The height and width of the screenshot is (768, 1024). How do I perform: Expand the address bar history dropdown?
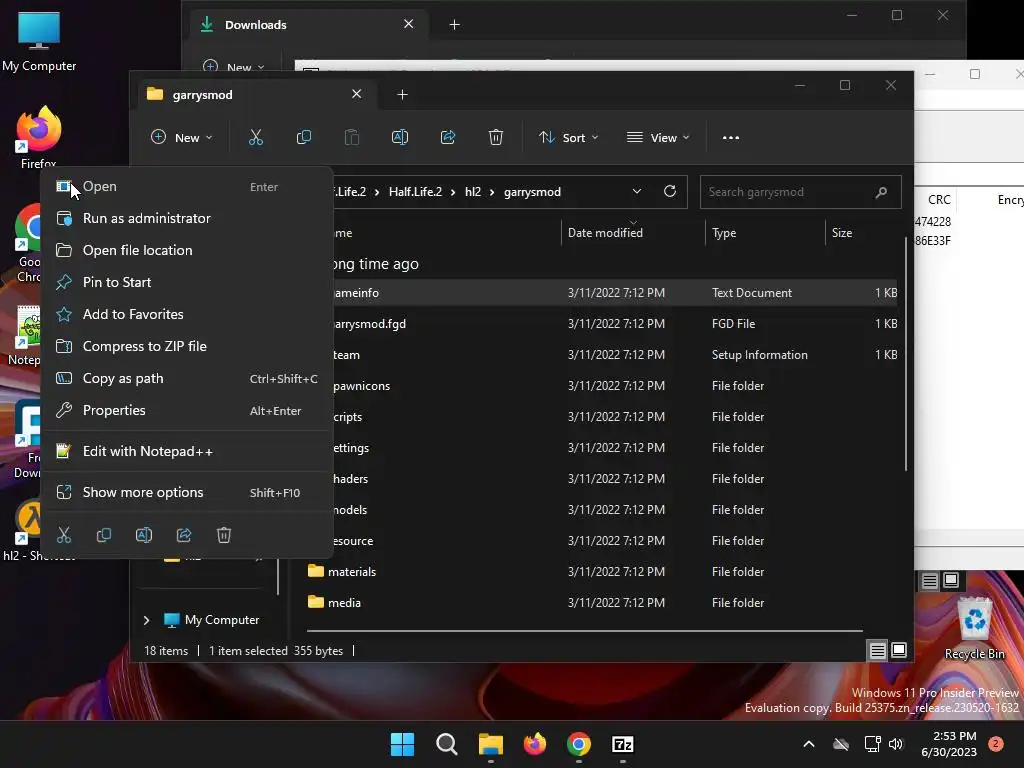tap(637, 191)
